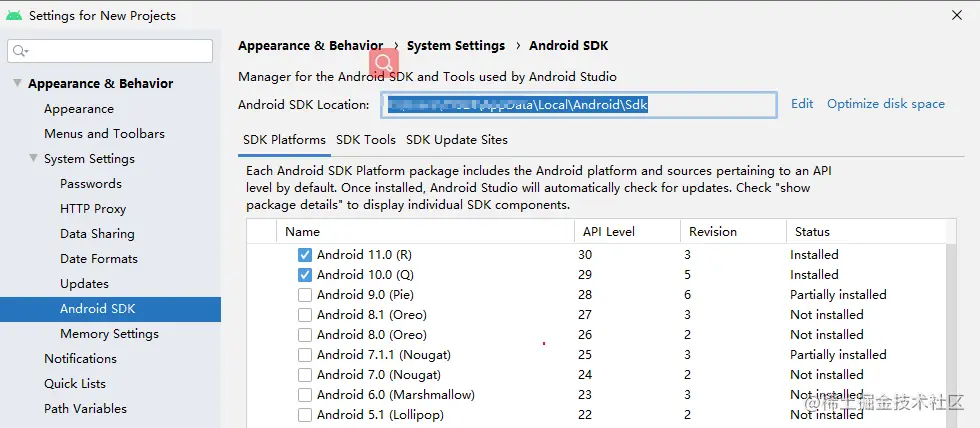The image size is (980, 428).
Task: Check the Android 5.1 (Lollipop) checkbox
Action: pyautogui.click(x=305, y=415)
